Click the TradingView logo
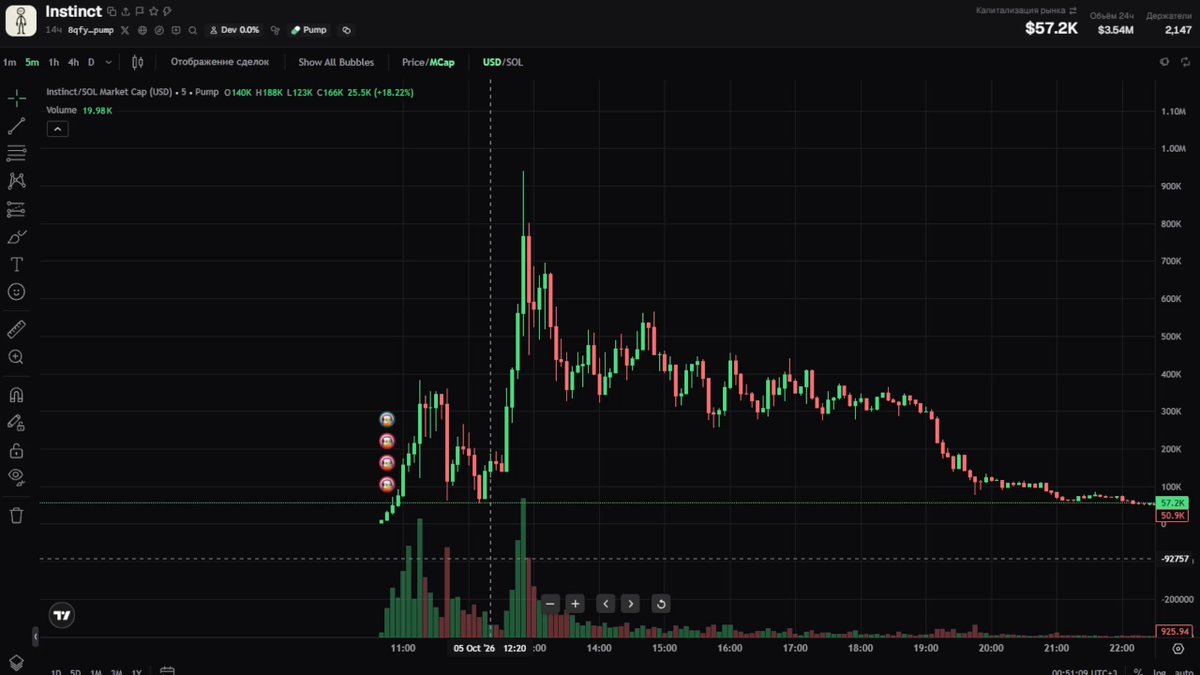 tap(62, 616)
